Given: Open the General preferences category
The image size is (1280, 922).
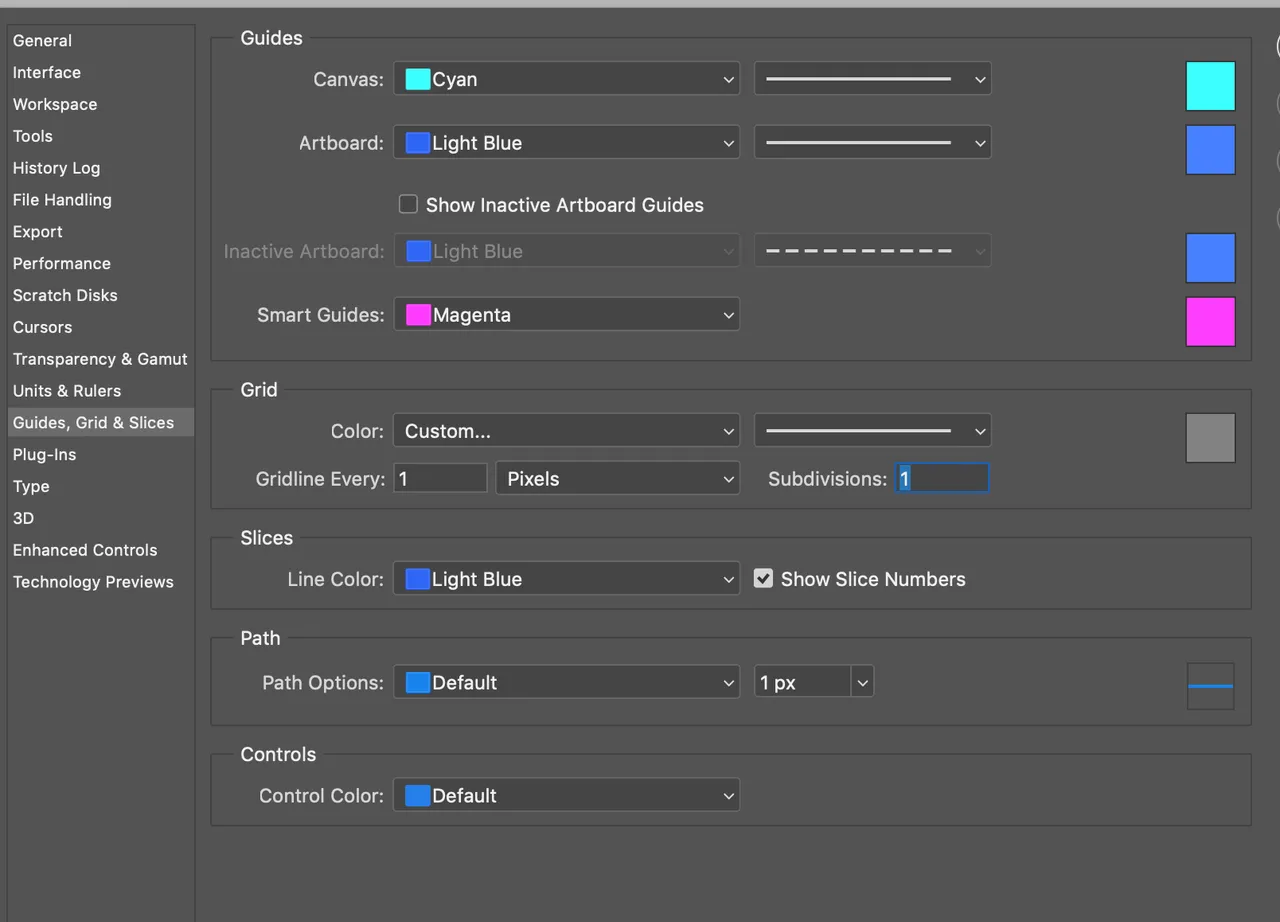Looking at the screenshot, I should [42, 41].
